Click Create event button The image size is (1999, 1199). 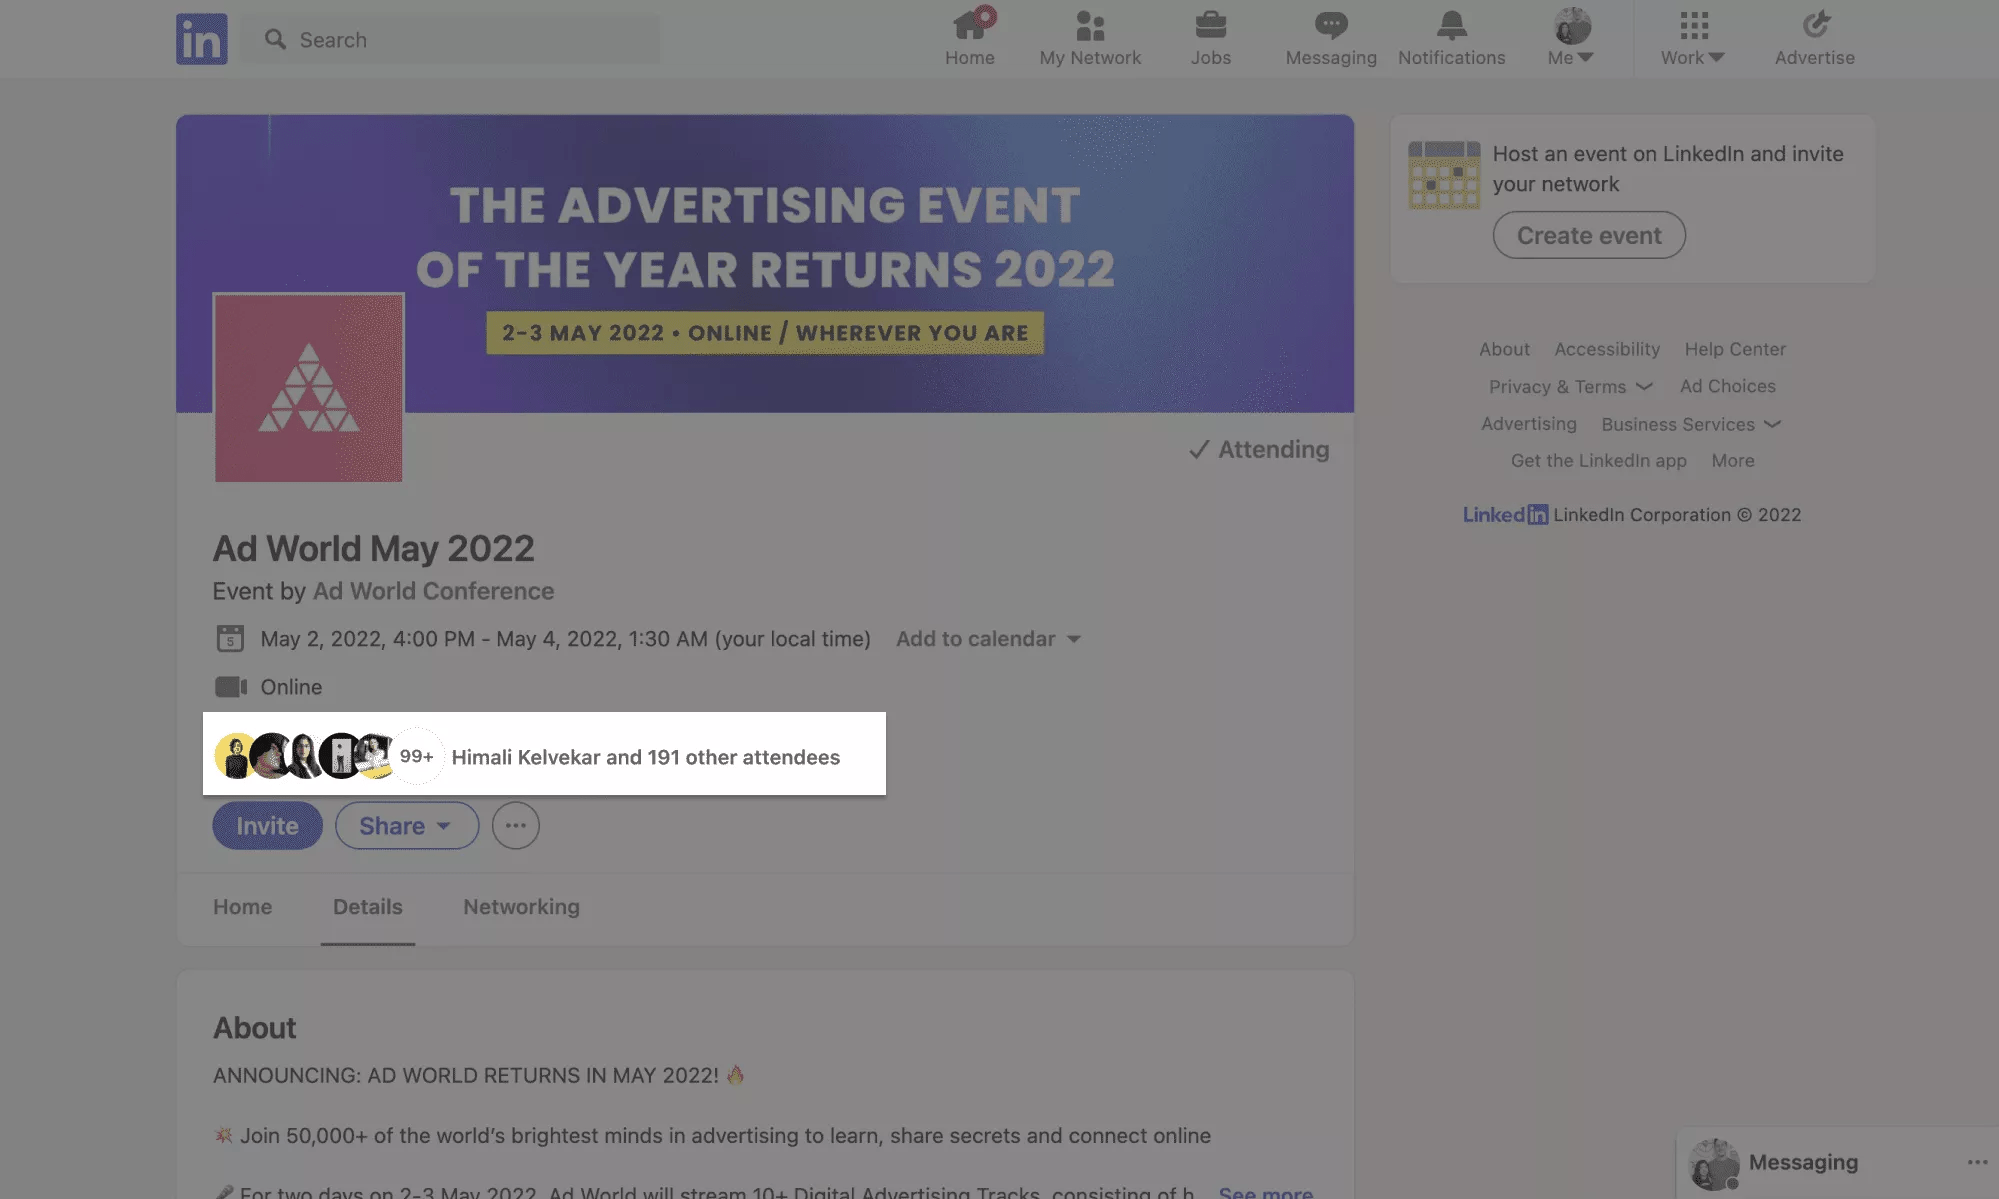(1588, 234)
